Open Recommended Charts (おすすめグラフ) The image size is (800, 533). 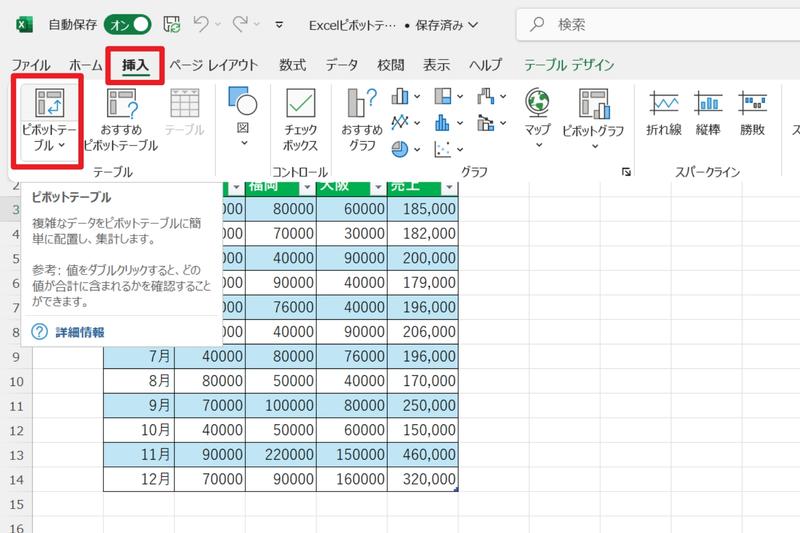point(362,120)
